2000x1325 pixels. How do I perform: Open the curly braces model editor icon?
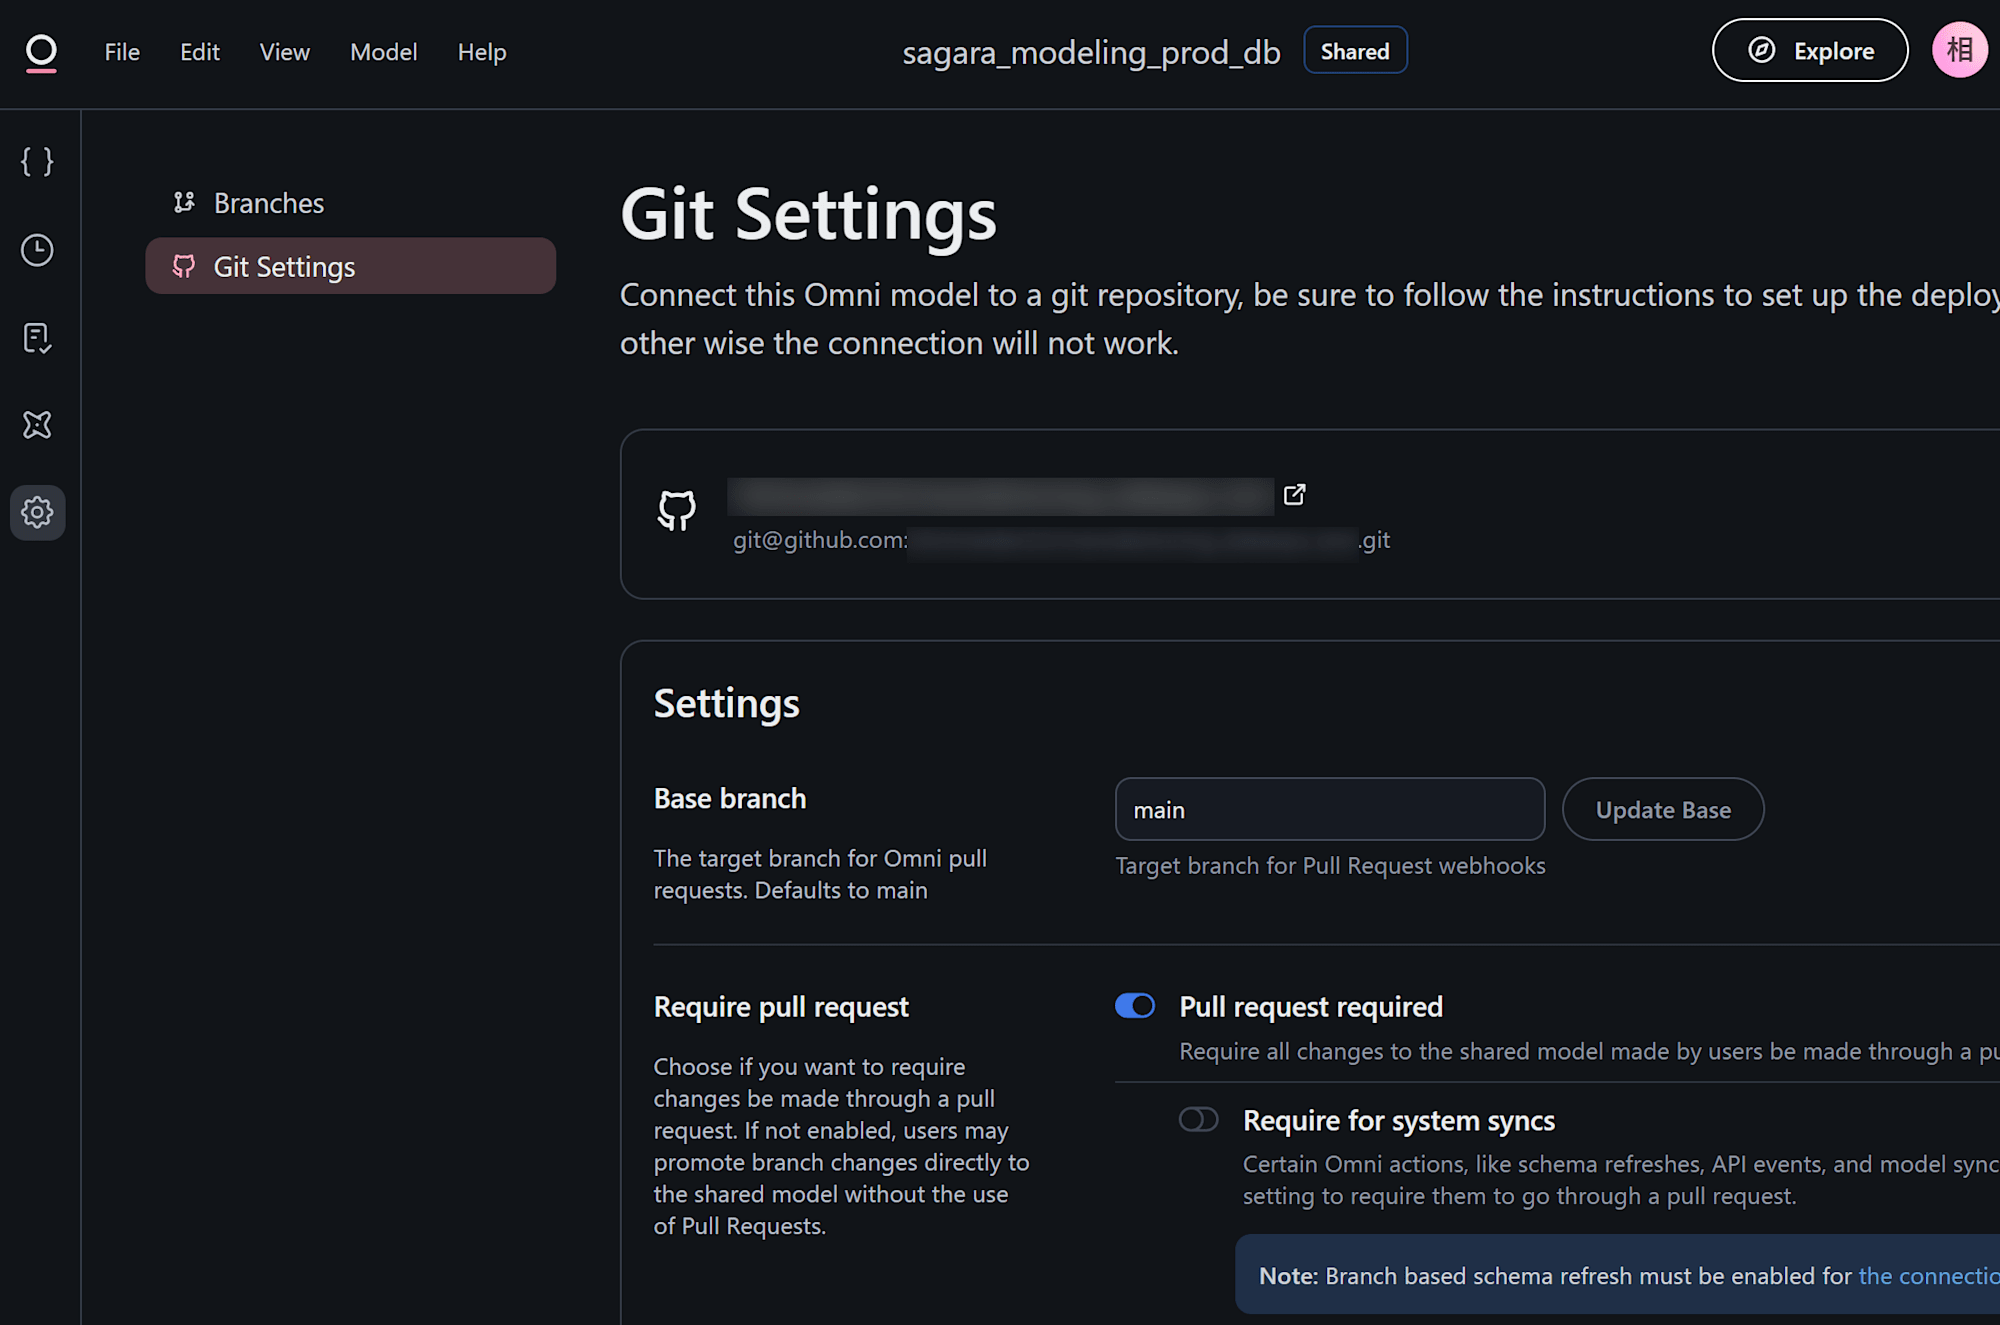[37, 162]
